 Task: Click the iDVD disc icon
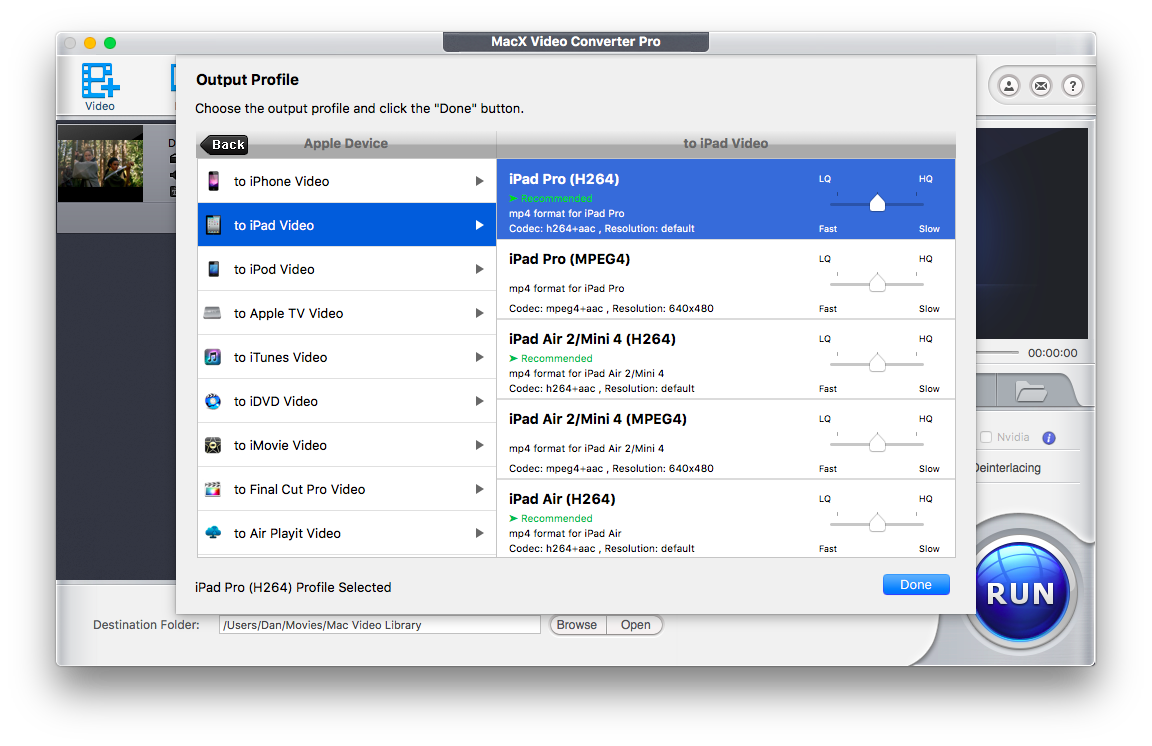[x=213, y=401]
